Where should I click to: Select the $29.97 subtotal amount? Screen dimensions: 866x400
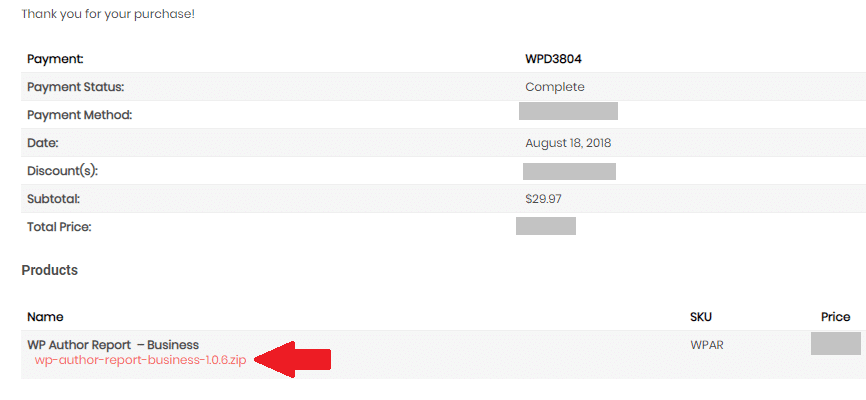click(x=543, y=199)
